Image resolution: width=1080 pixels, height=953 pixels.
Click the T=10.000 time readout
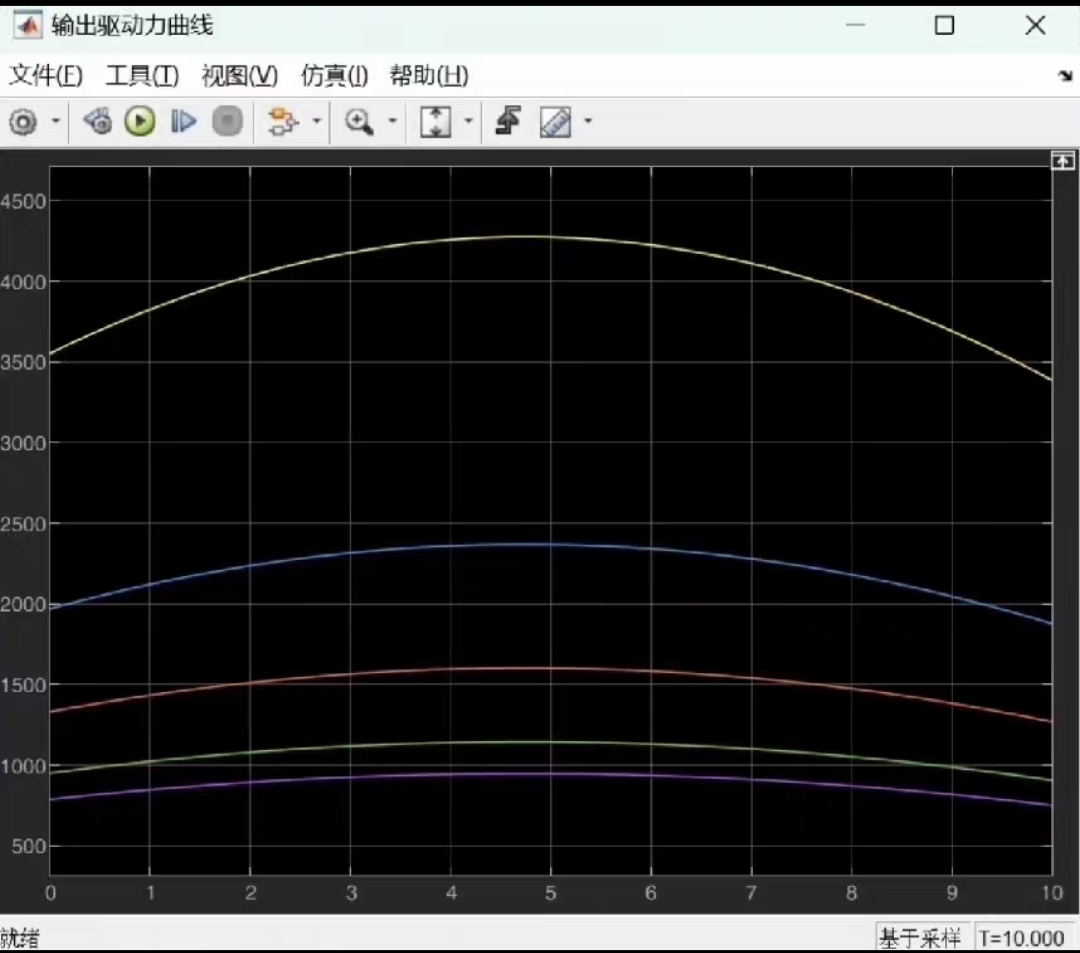1021,938
